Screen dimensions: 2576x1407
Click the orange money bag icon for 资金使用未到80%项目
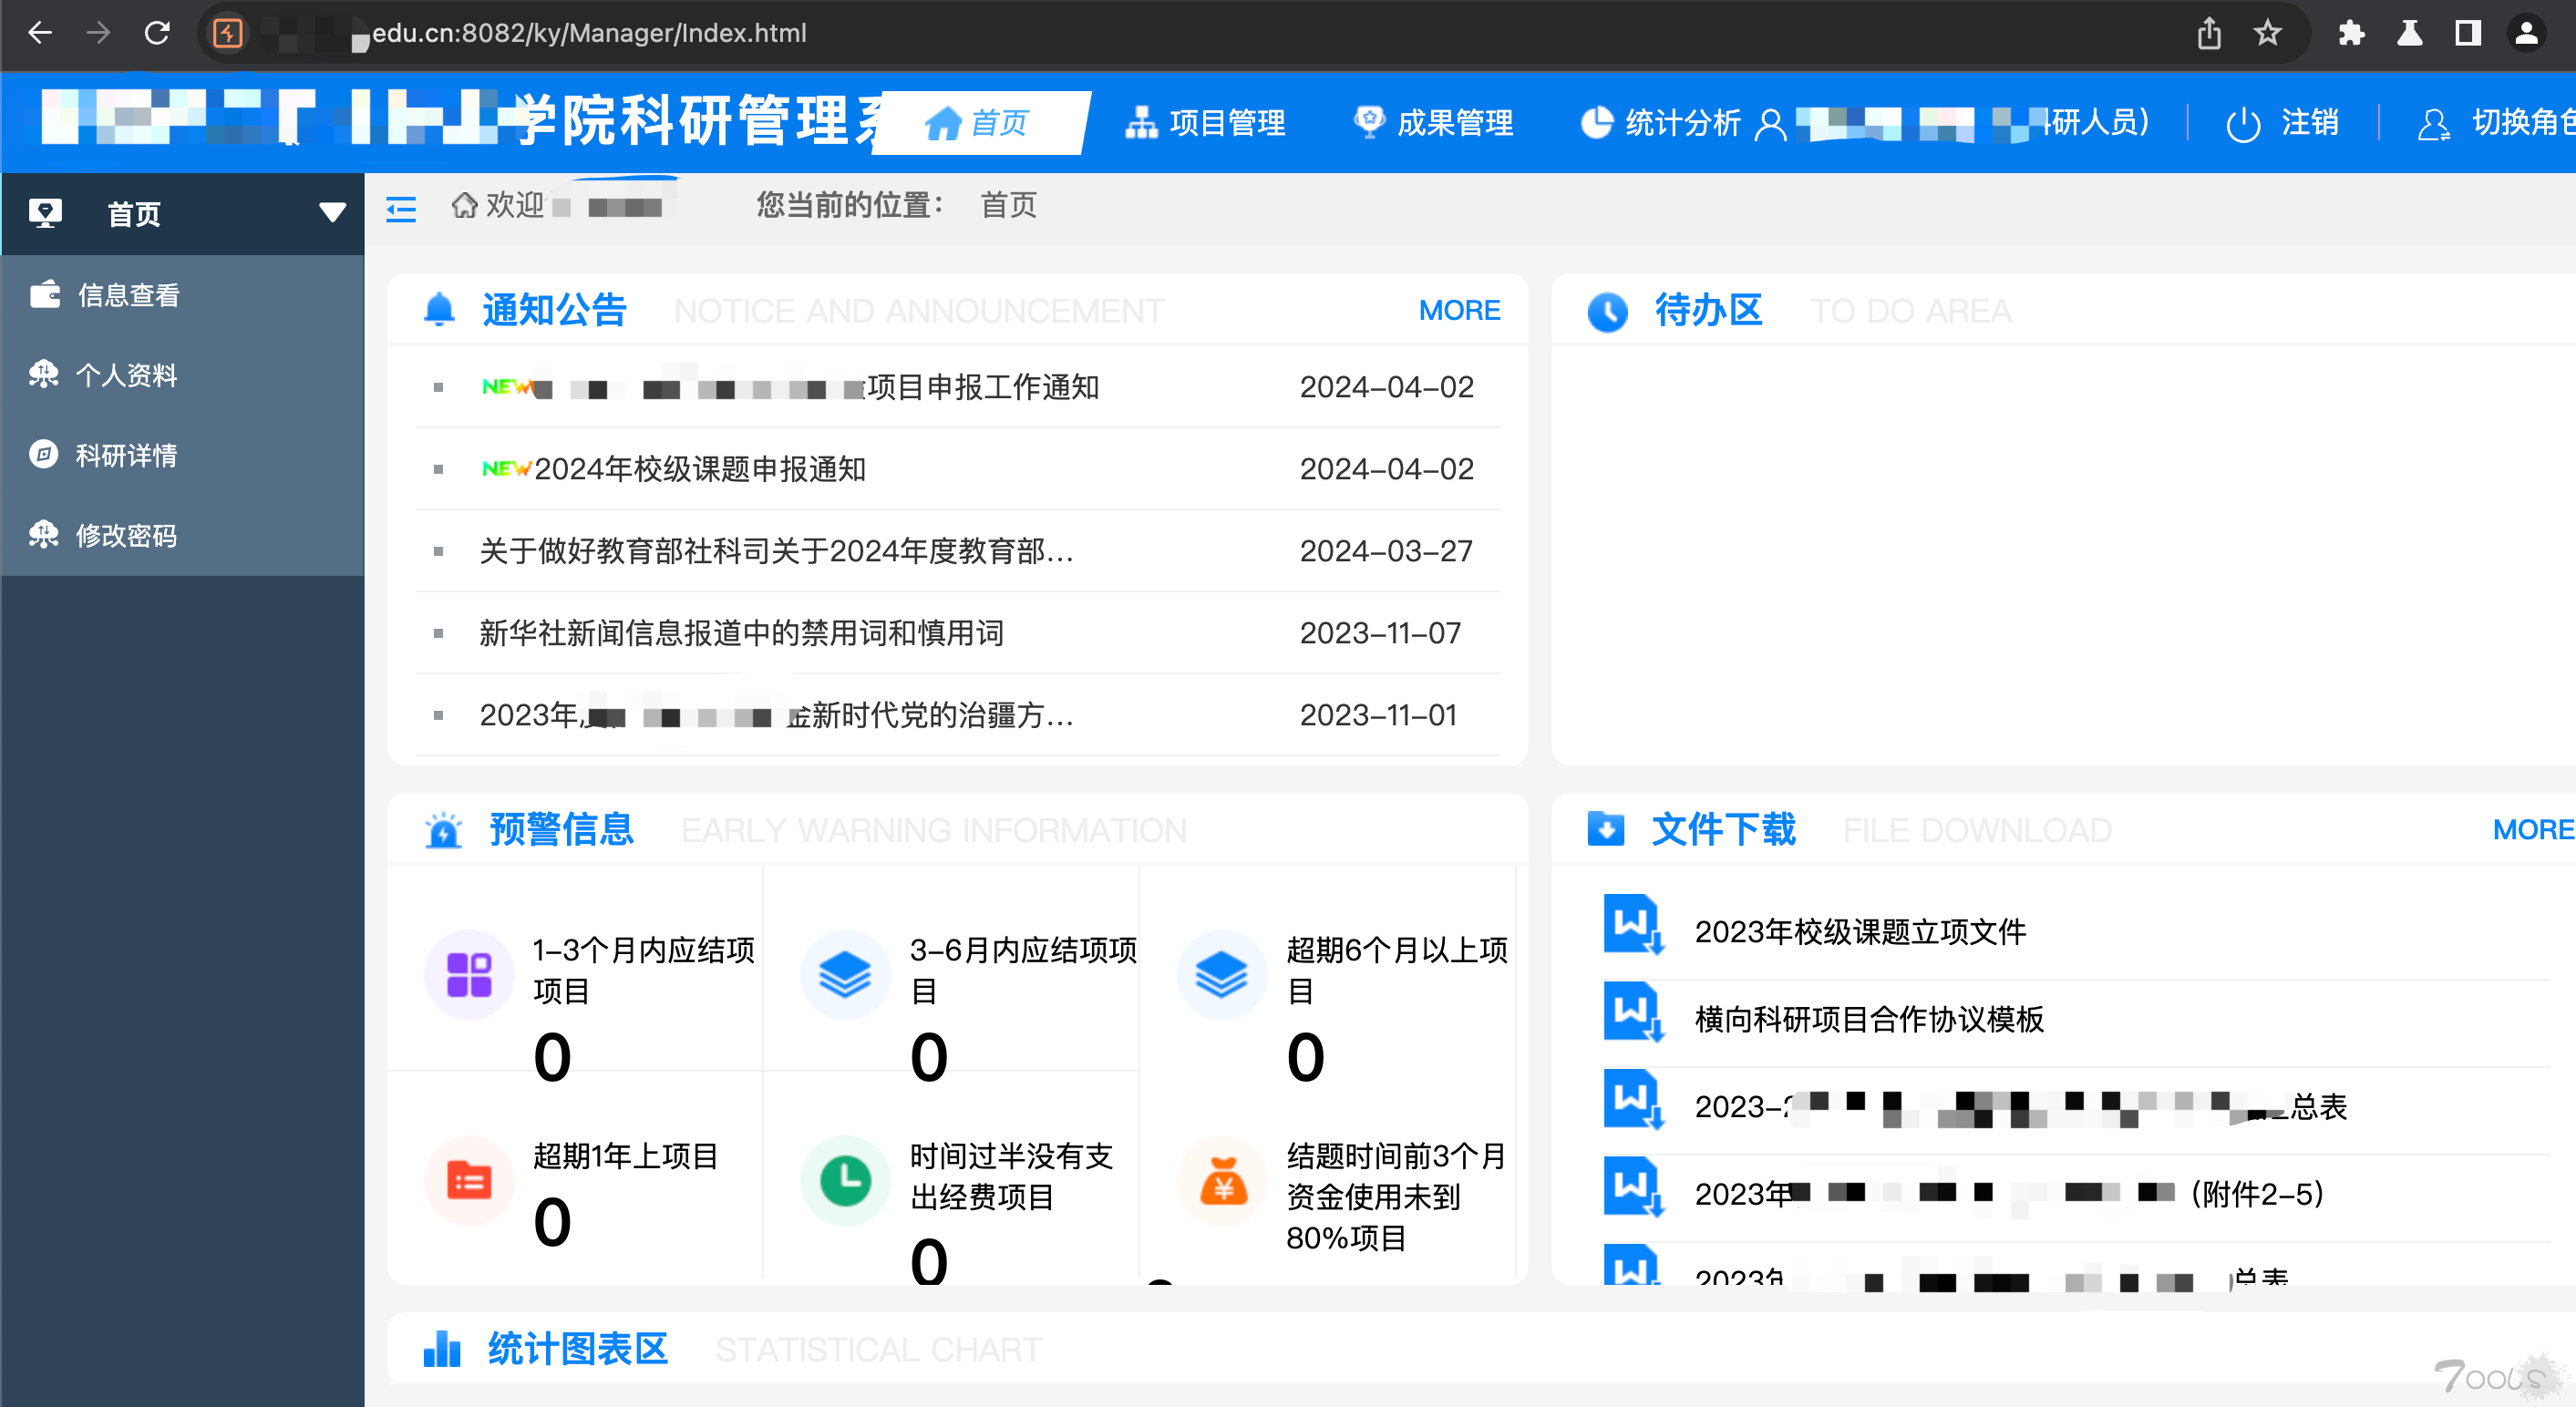click(x=1222, y=1181)
